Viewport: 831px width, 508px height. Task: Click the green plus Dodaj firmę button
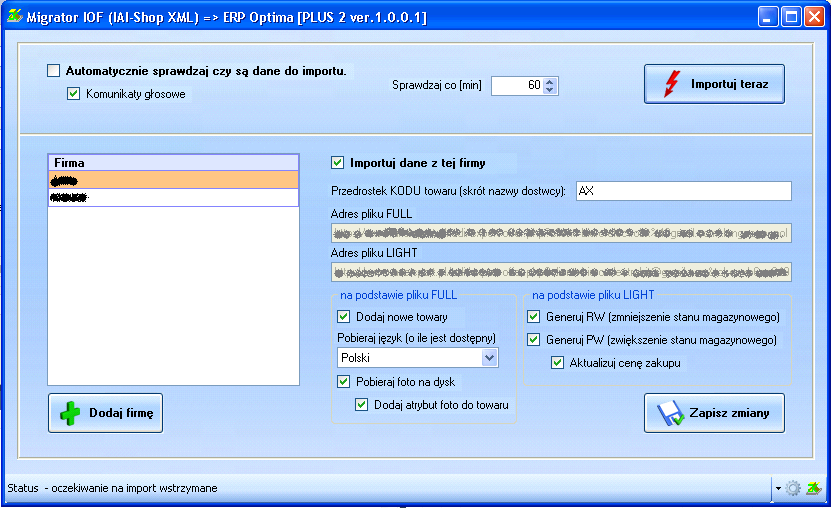point(105,413)
